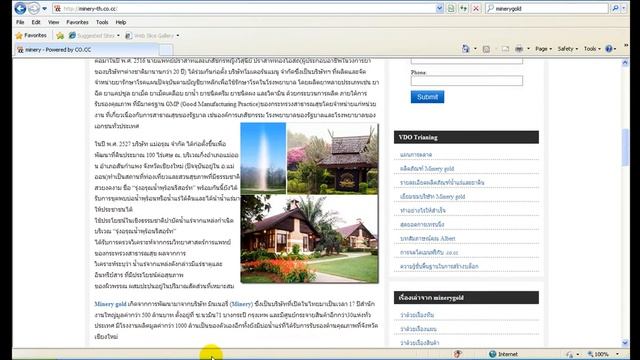This screenshot has width=640, height=360.
Task: Open the VDO Training link mentioning Albert
Action: click(428, 238)
